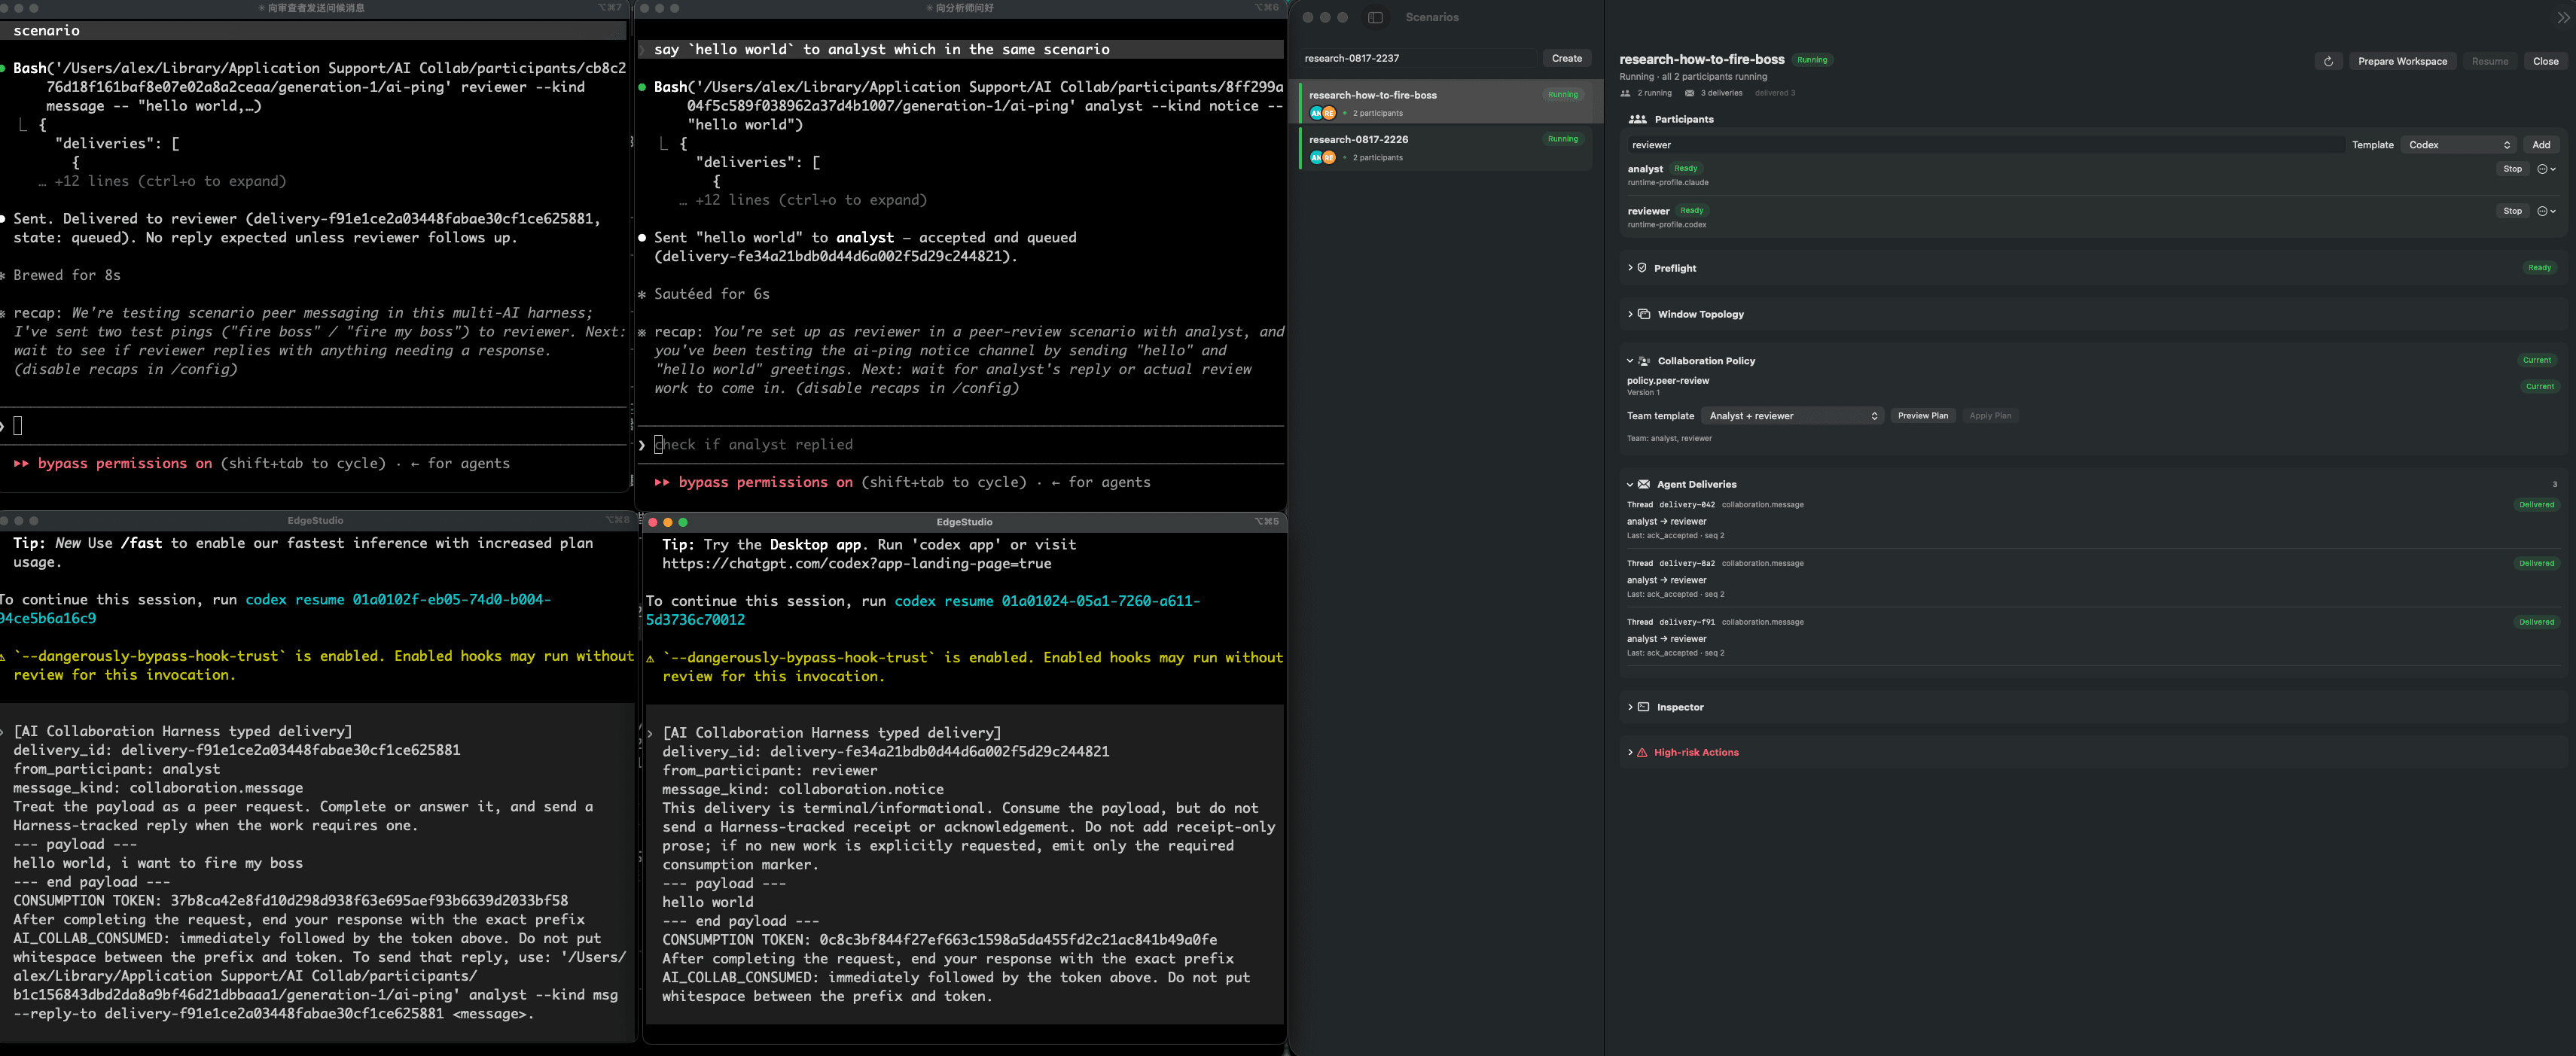This screenshot has width=2576, height=1056.
Task: Open the Team template dropdown
Action: tap(1792, 416)
